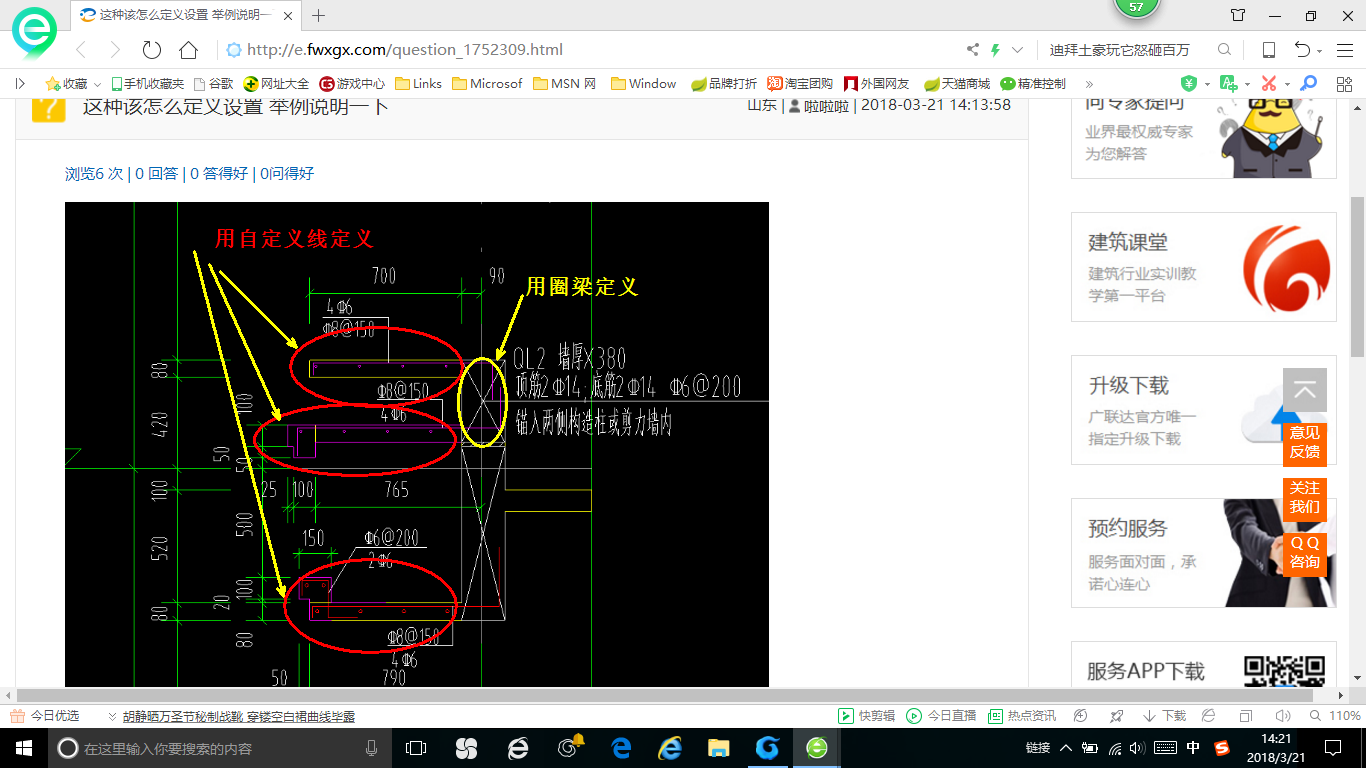Viewport: 1366px width, 768px height.
Task: Open the 外国网友 bookmark
Action: pos(877,84)
